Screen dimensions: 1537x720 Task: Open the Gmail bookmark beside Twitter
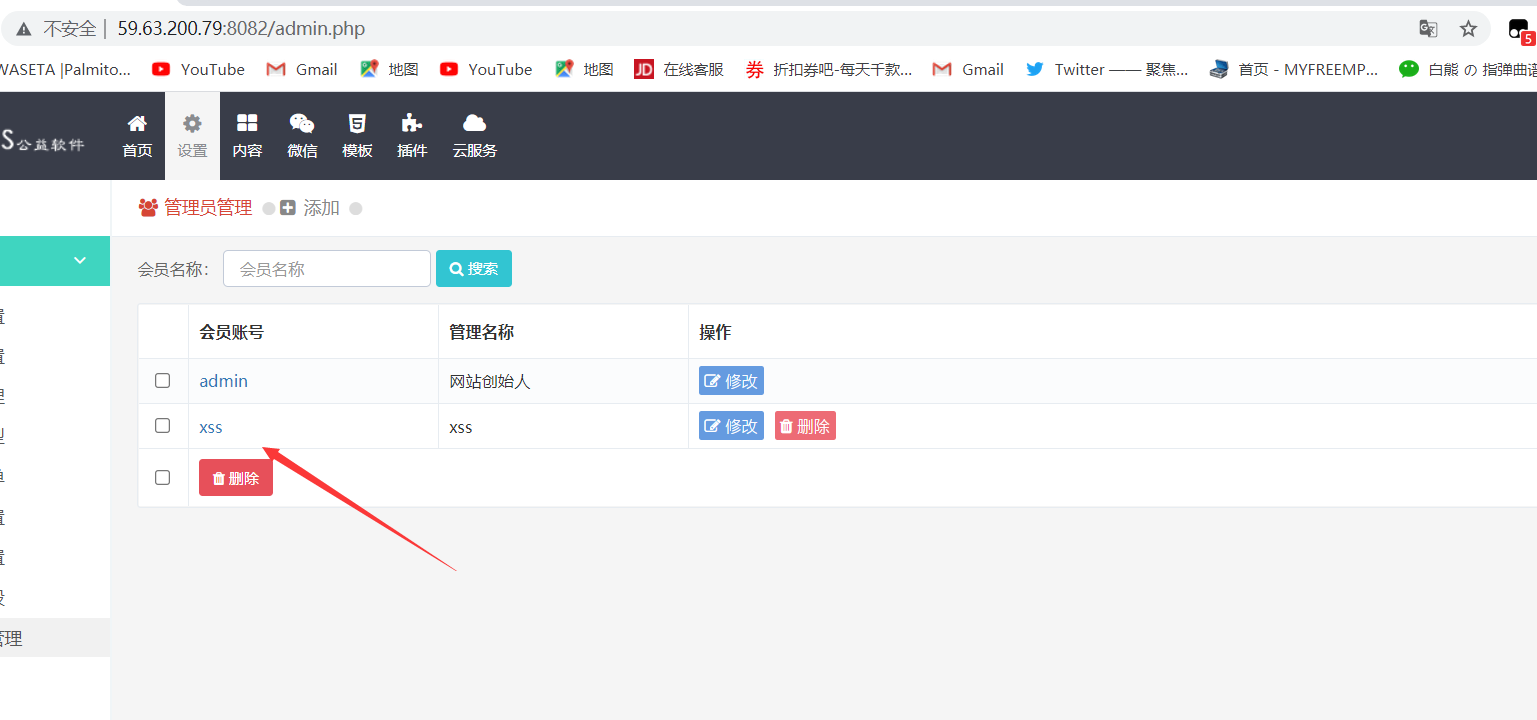click(968, 69)
